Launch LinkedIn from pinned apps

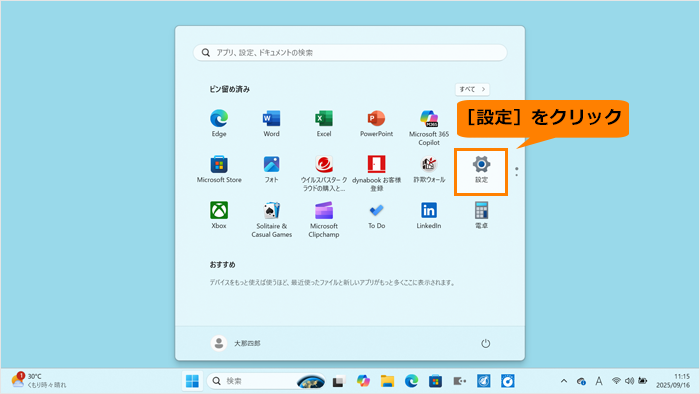429,216
